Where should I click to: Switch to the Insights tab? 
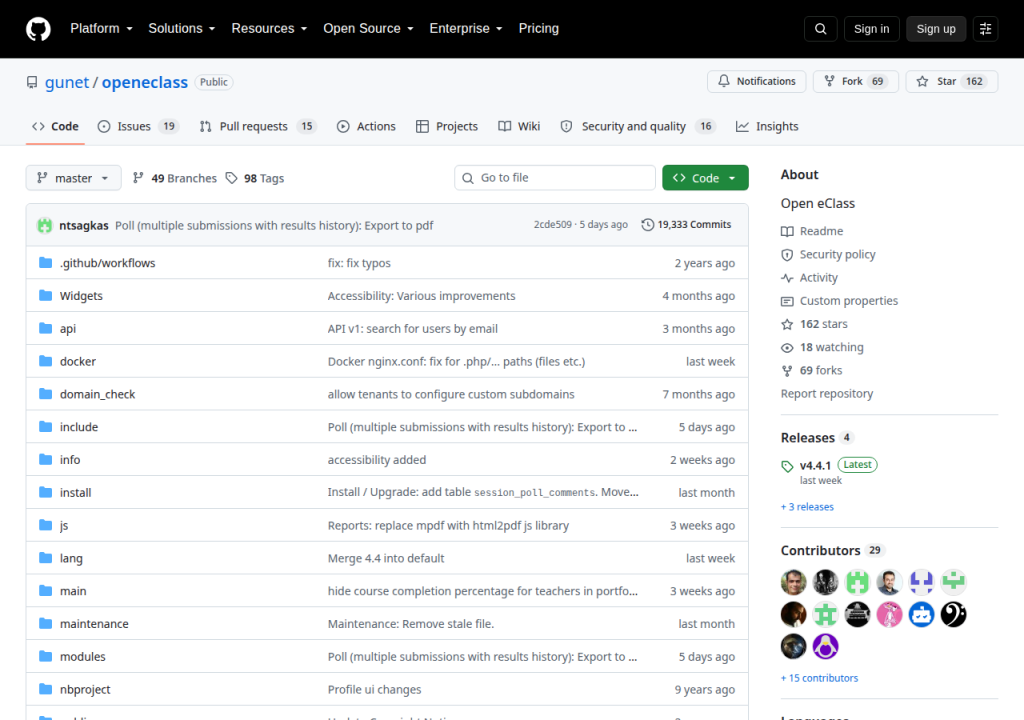(x=767, y=127)
